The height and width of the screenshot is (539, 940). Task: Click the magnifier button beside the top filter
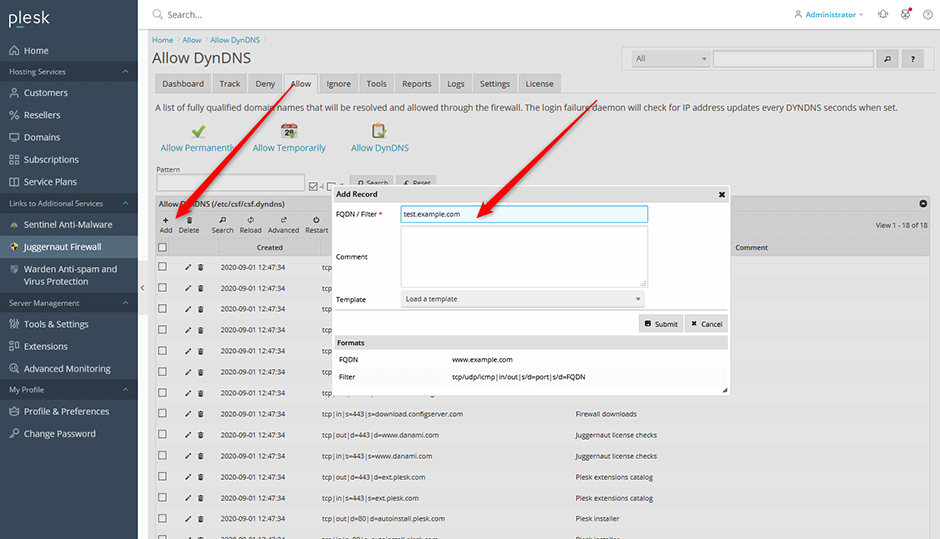tap(887, 59)
